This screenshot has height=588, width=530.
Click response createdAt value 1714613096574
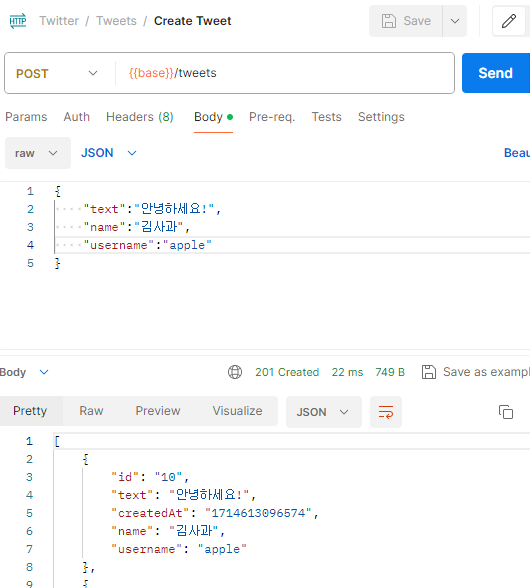(258, 513)
